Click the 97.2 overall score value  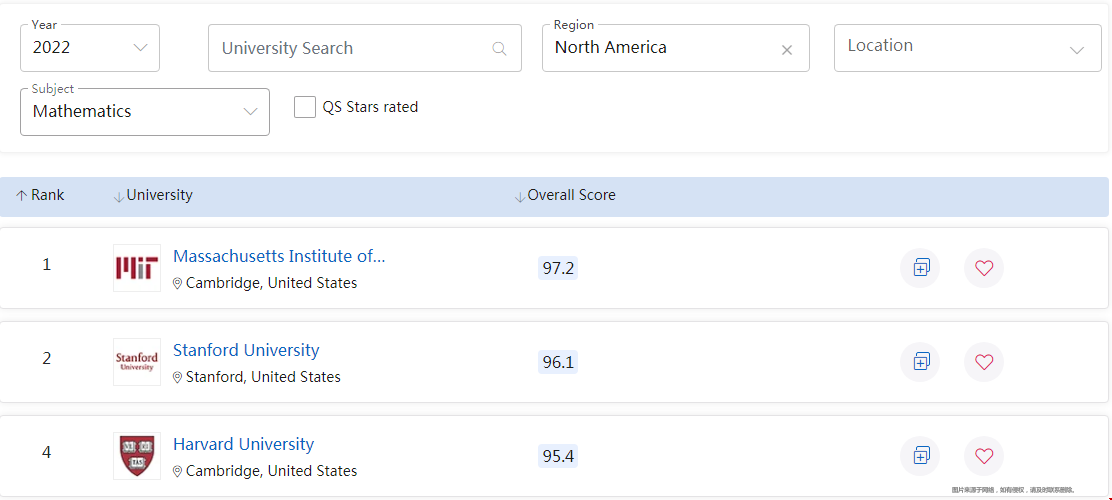click(558, 268)
